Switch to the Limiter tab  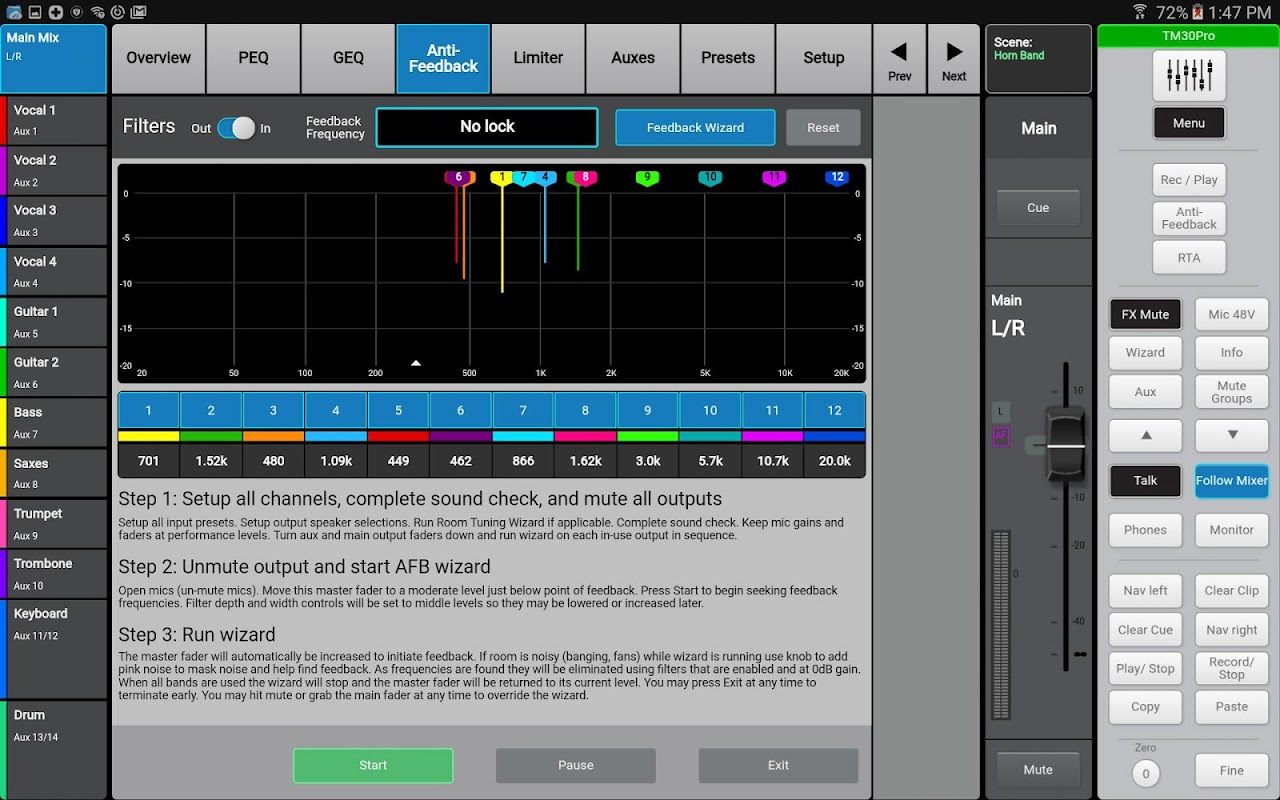(538, 58)
